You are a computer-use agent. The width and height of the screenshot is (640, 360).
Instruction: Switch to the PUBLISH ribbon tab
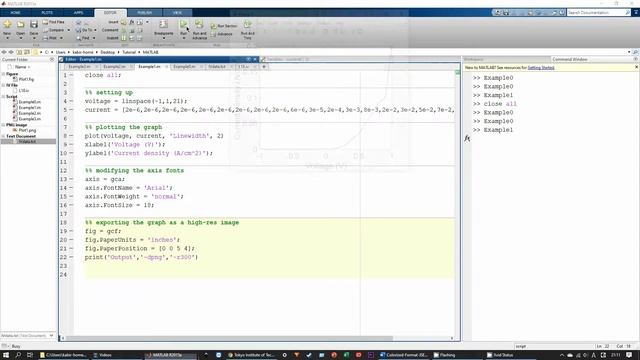pyautogui.click(x=144, y=13)
